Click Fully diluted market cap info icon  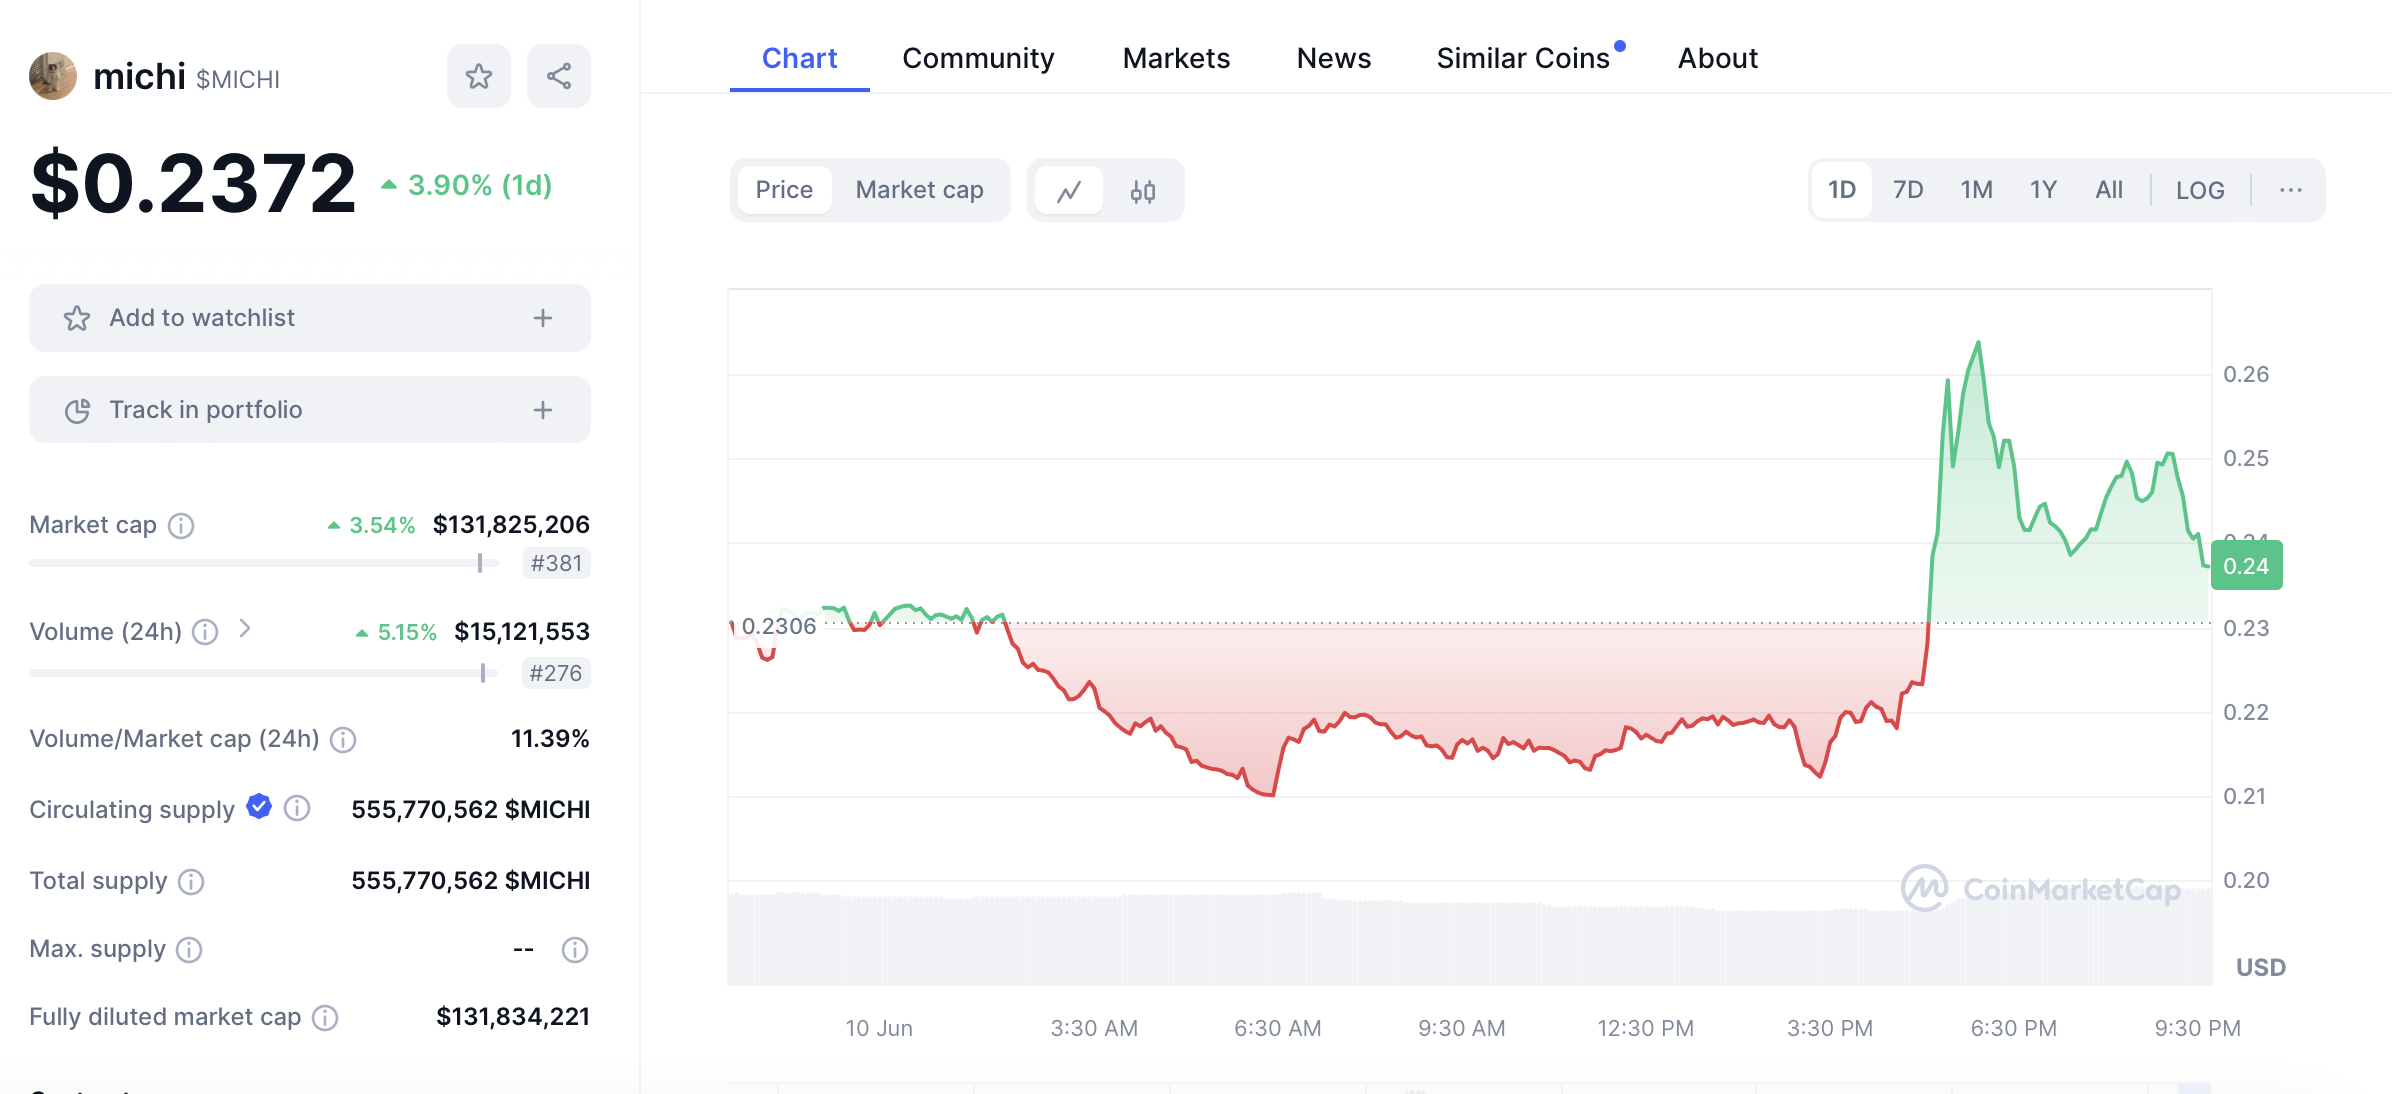click(325, 1017)
